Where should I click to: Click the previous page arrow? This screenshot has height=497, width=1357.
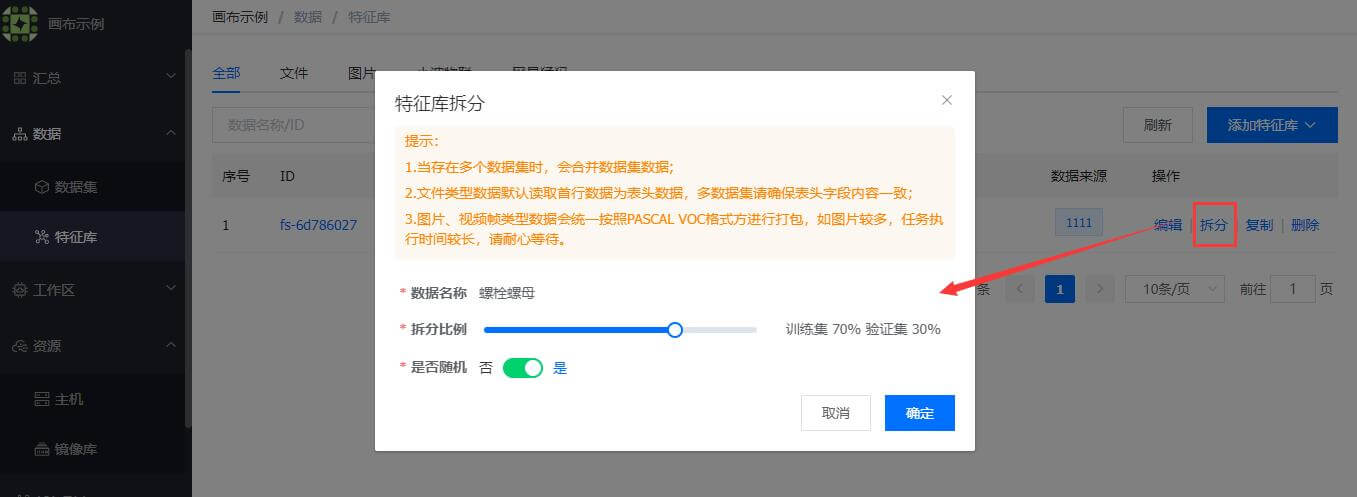[1020, 289]
